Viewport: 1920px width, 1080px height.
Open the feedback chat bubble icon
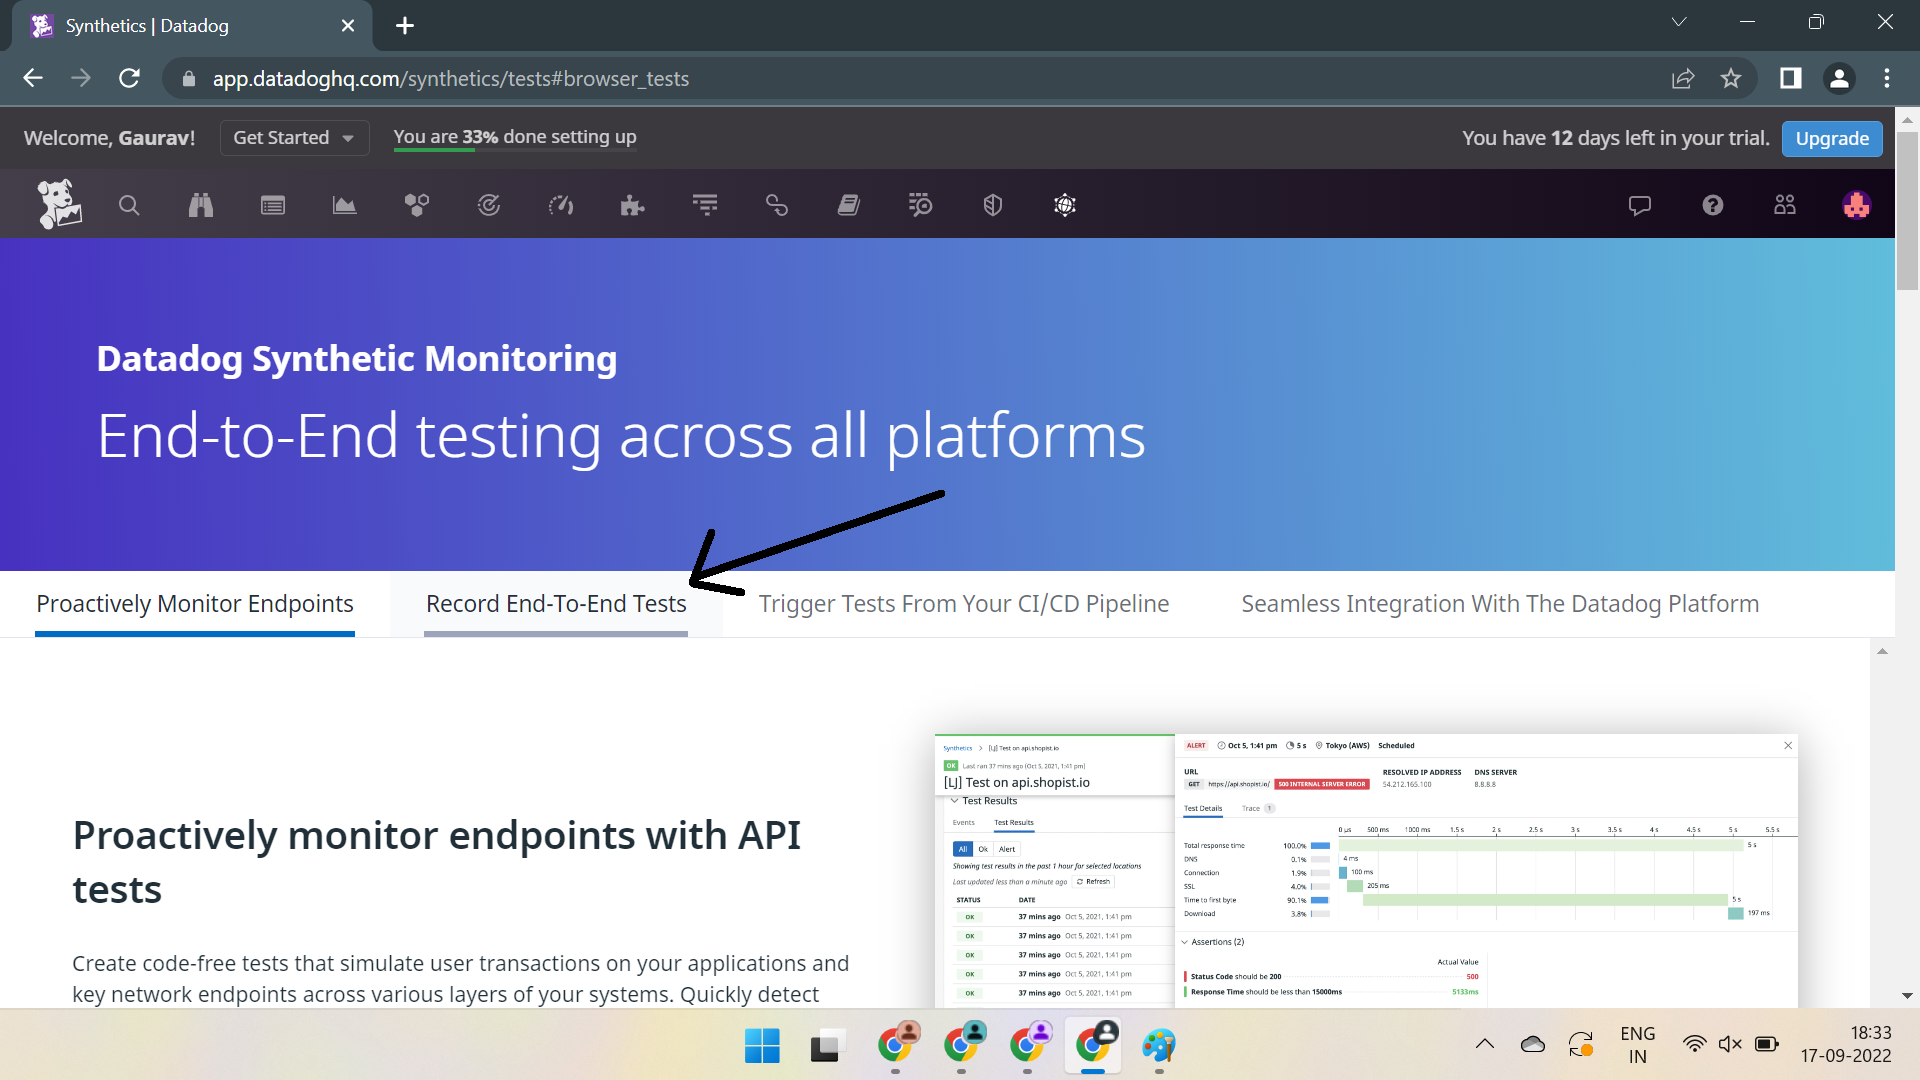[1640, 205]
